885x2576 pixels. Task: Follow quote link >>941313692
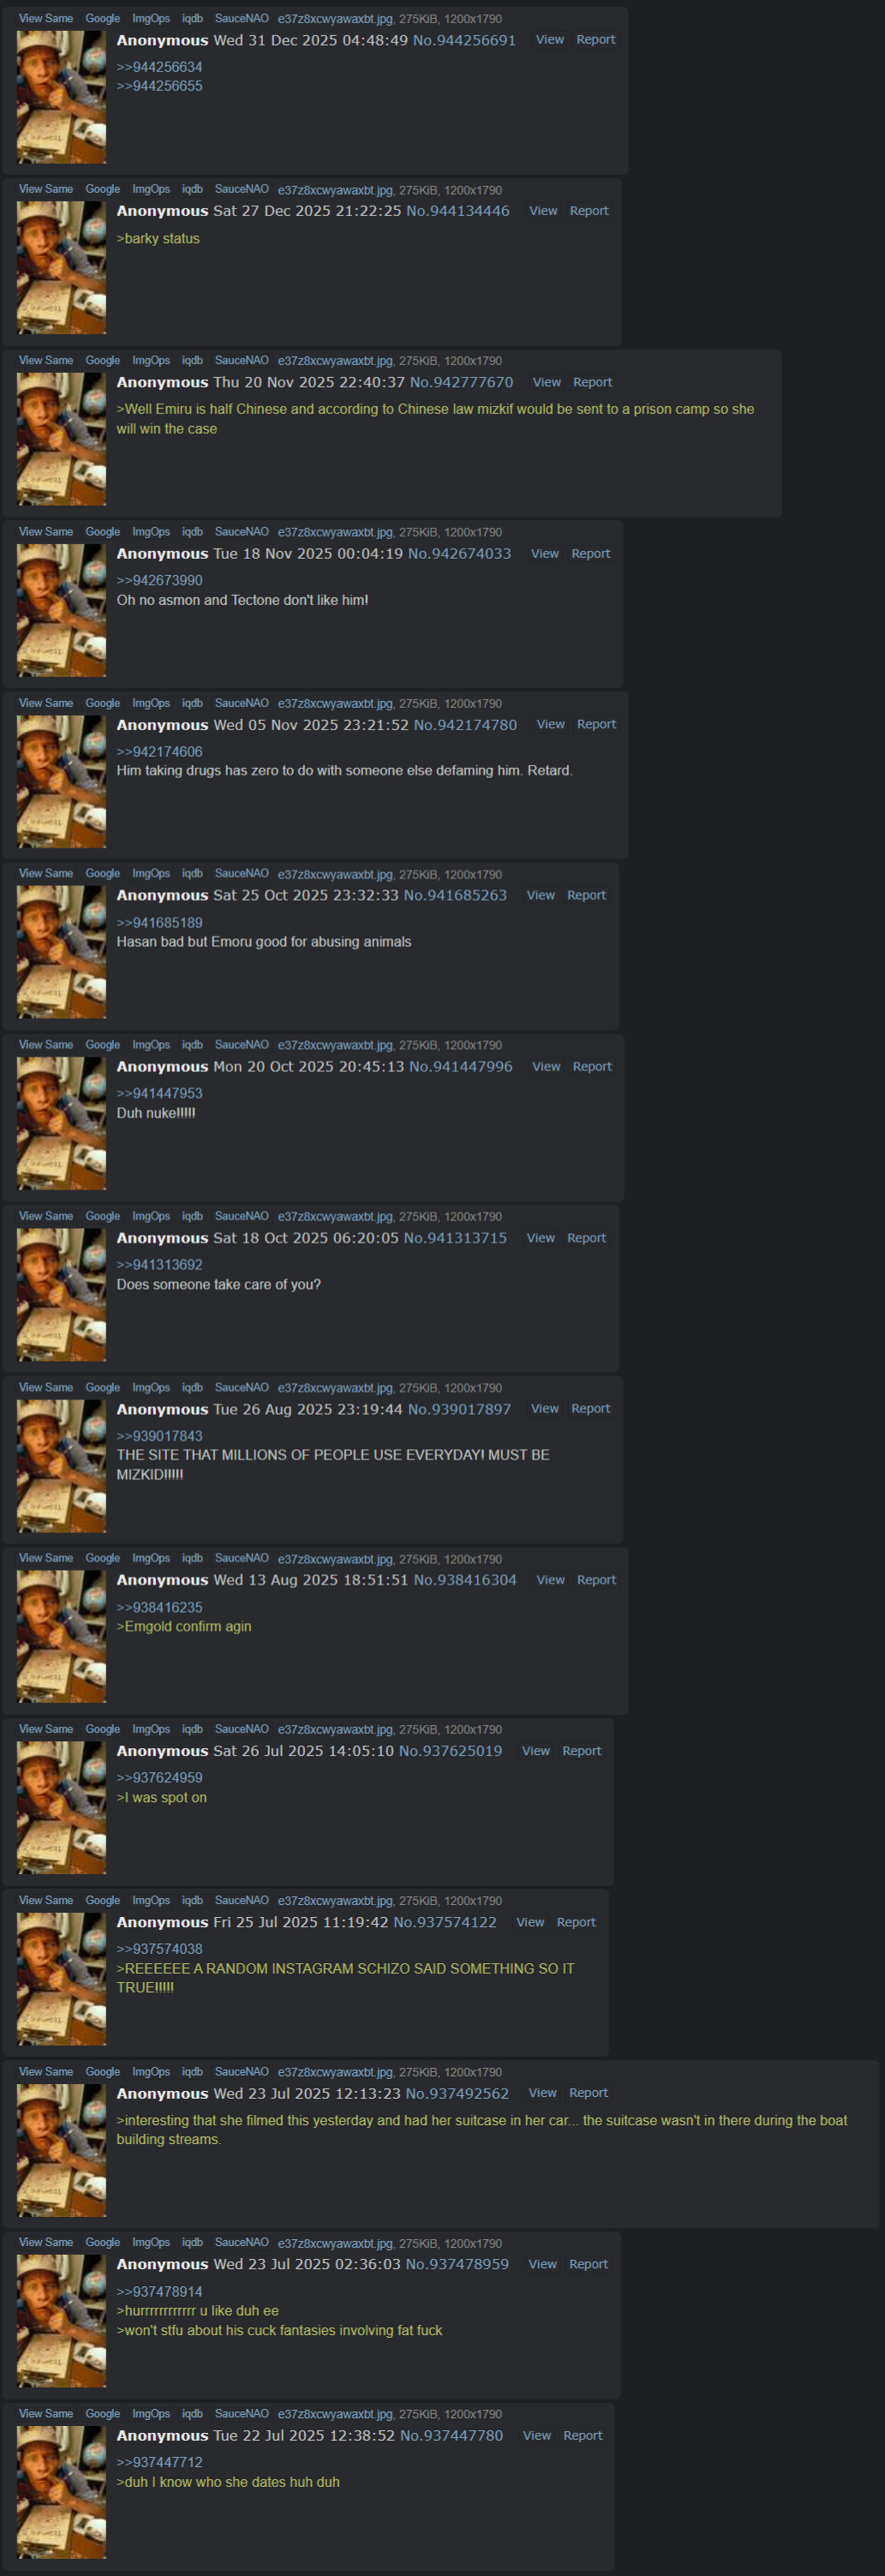coord(159,1265)
